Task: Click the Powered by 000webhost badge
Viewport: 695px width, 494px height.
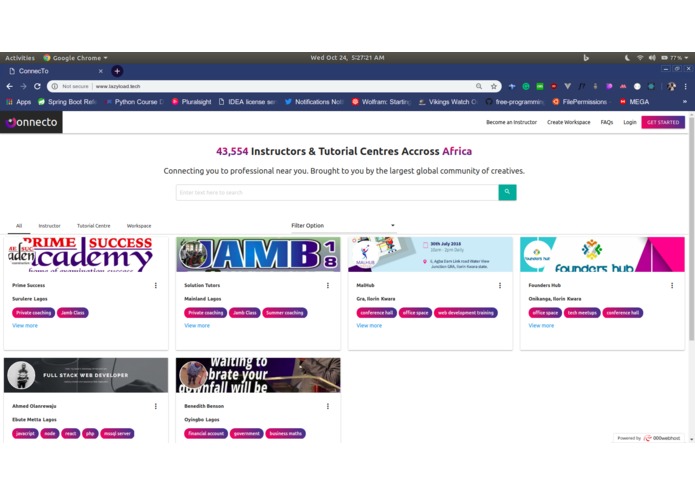Action: point(648,438)
